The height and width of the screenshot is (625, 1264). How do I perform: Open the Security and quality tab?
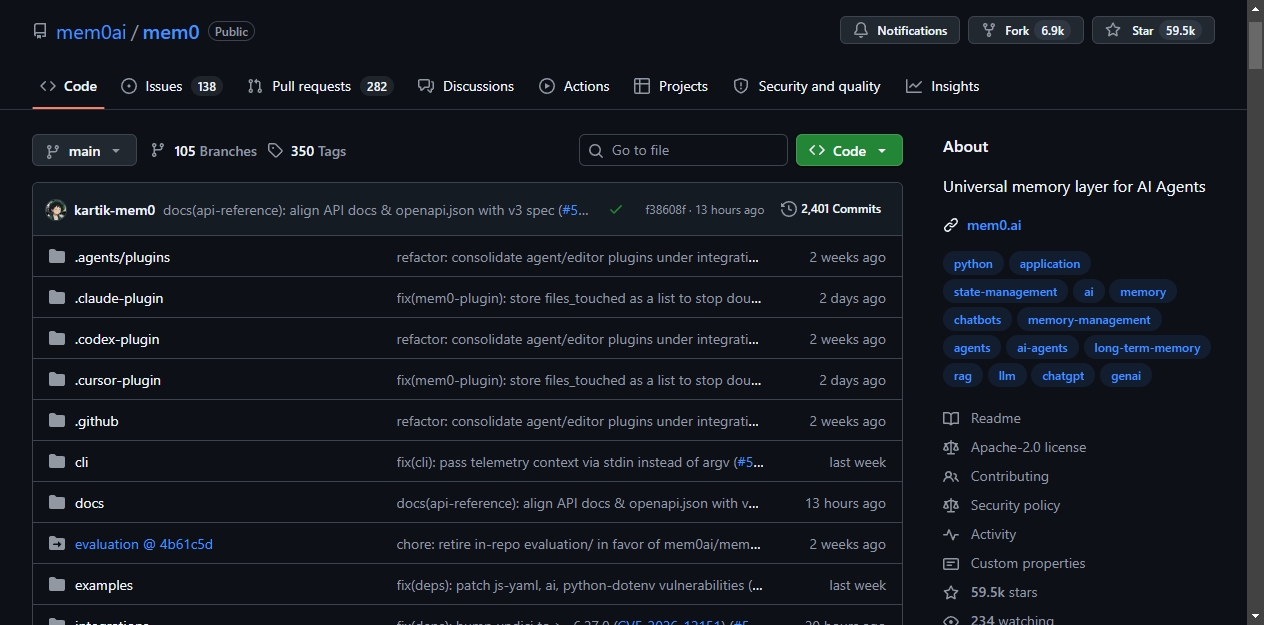pyautogui.click(x=807, y=86)
